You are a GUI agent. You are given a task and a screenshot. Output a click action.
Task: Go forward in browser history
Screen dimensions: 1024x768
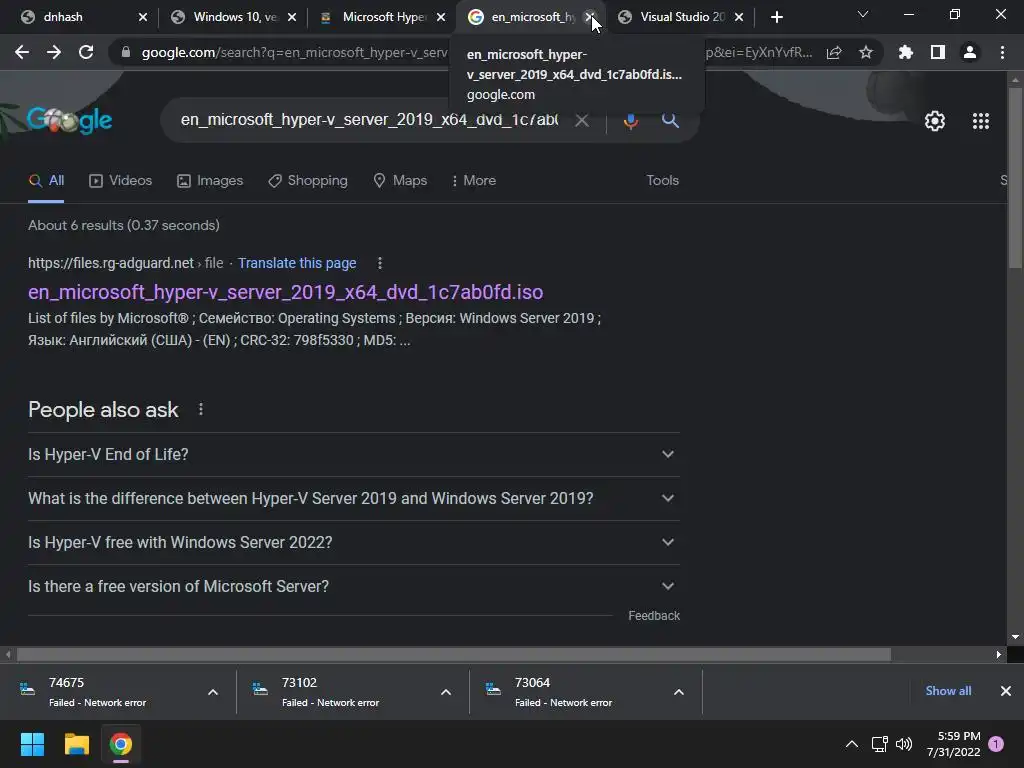pyautogui.click(x=54, y=52)
